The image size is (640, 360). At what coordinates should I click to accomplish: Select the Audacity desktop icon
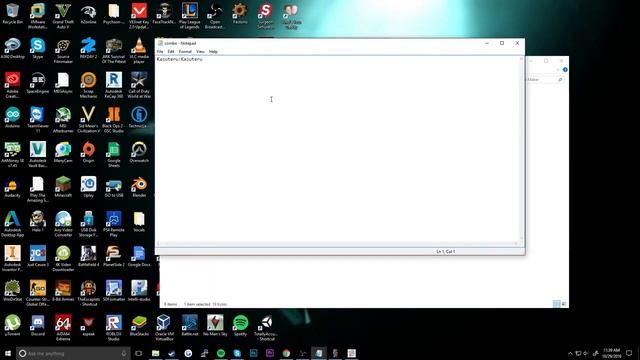[x=12, y=187]
